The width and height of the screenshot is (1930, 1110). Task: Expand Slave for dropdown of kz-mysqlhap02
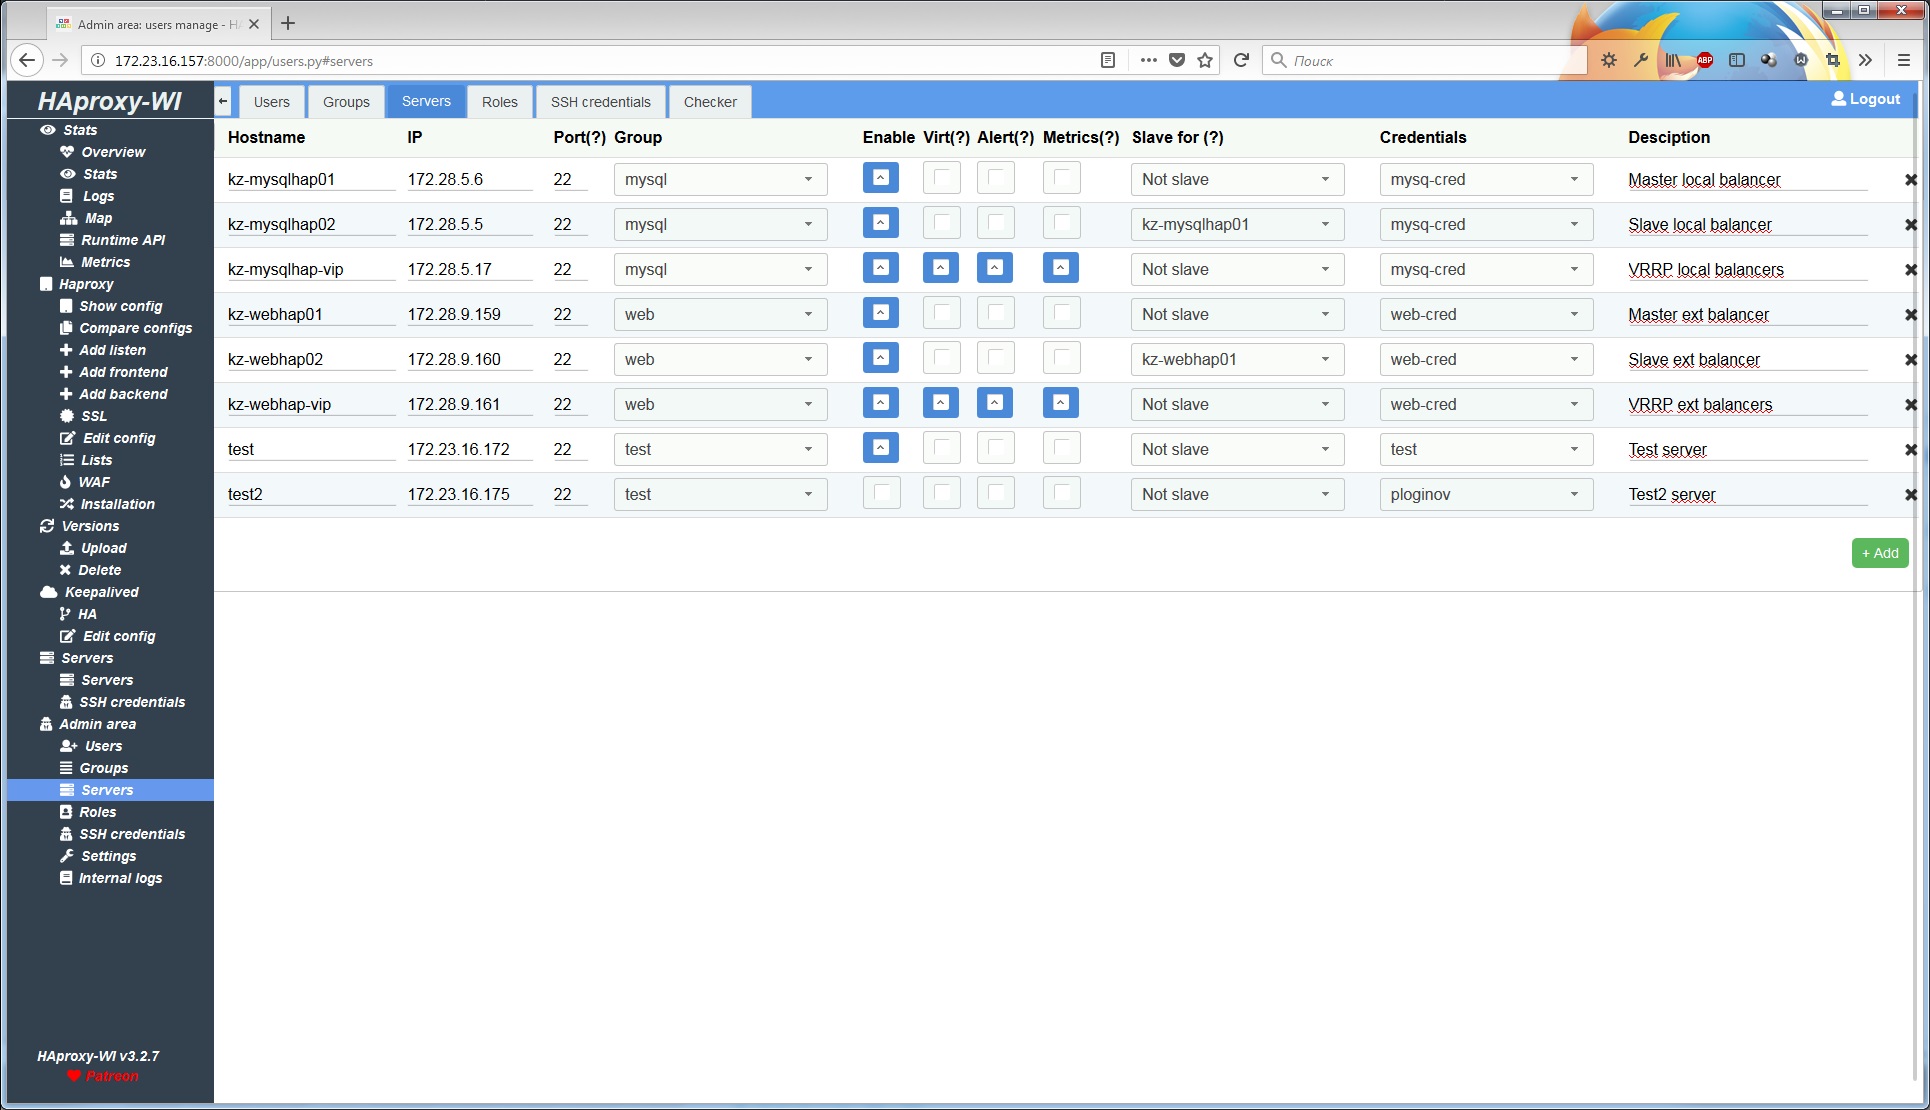tap(1237, 225)
